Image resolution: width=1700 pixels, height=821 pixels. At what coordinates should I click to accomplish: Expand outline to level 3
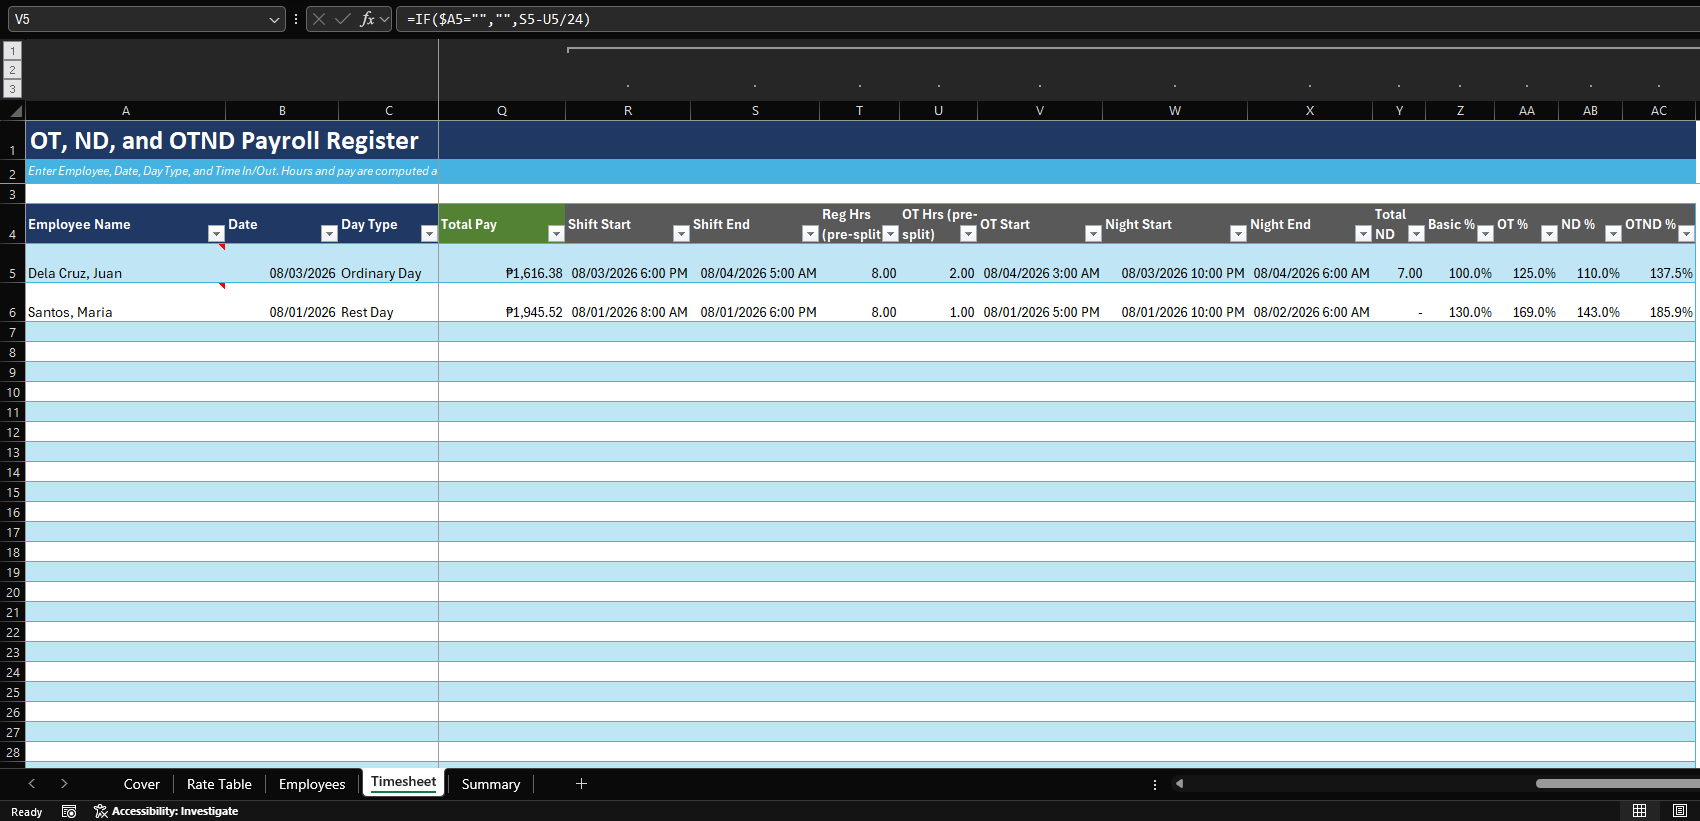coord(12,89)
